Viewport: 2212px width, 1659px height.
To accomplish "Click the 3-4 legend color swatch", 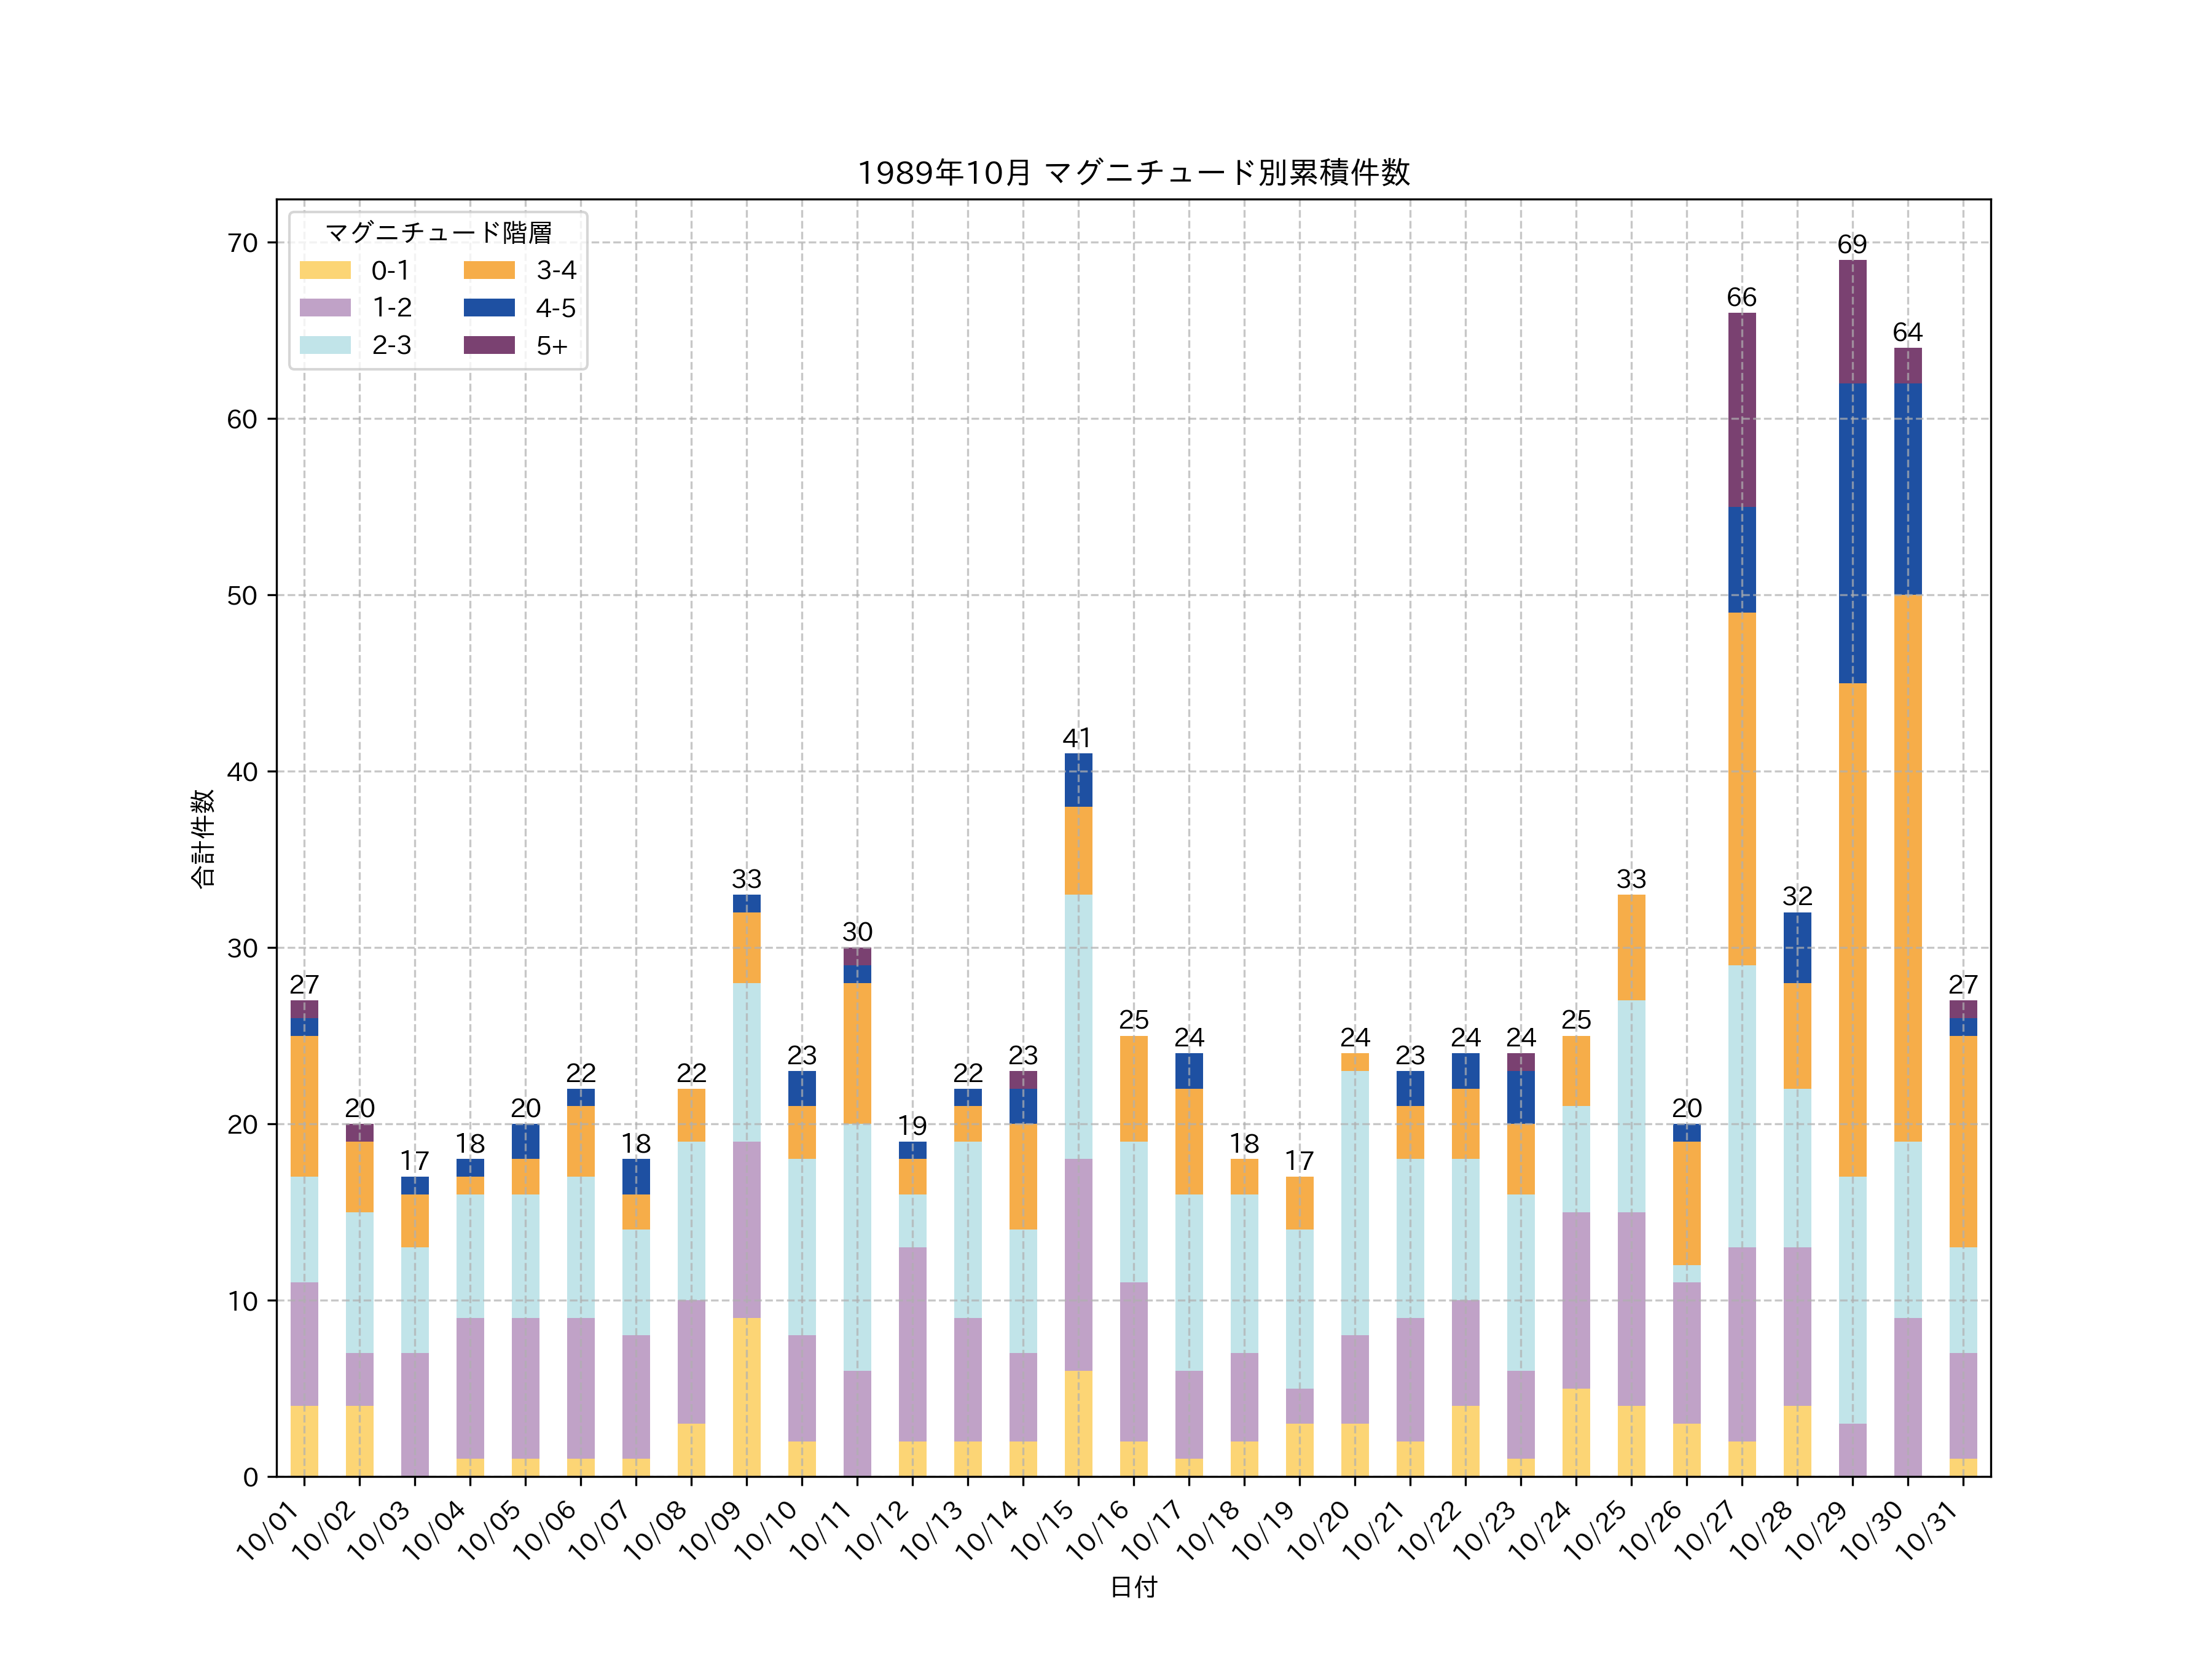I will (489, 270).
